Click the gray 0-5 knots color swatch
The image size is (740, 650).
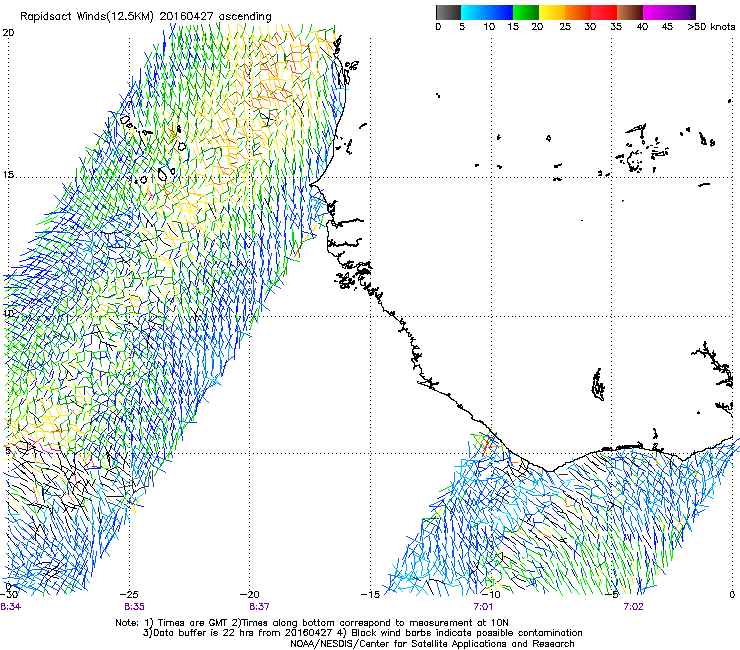point(448,12)
